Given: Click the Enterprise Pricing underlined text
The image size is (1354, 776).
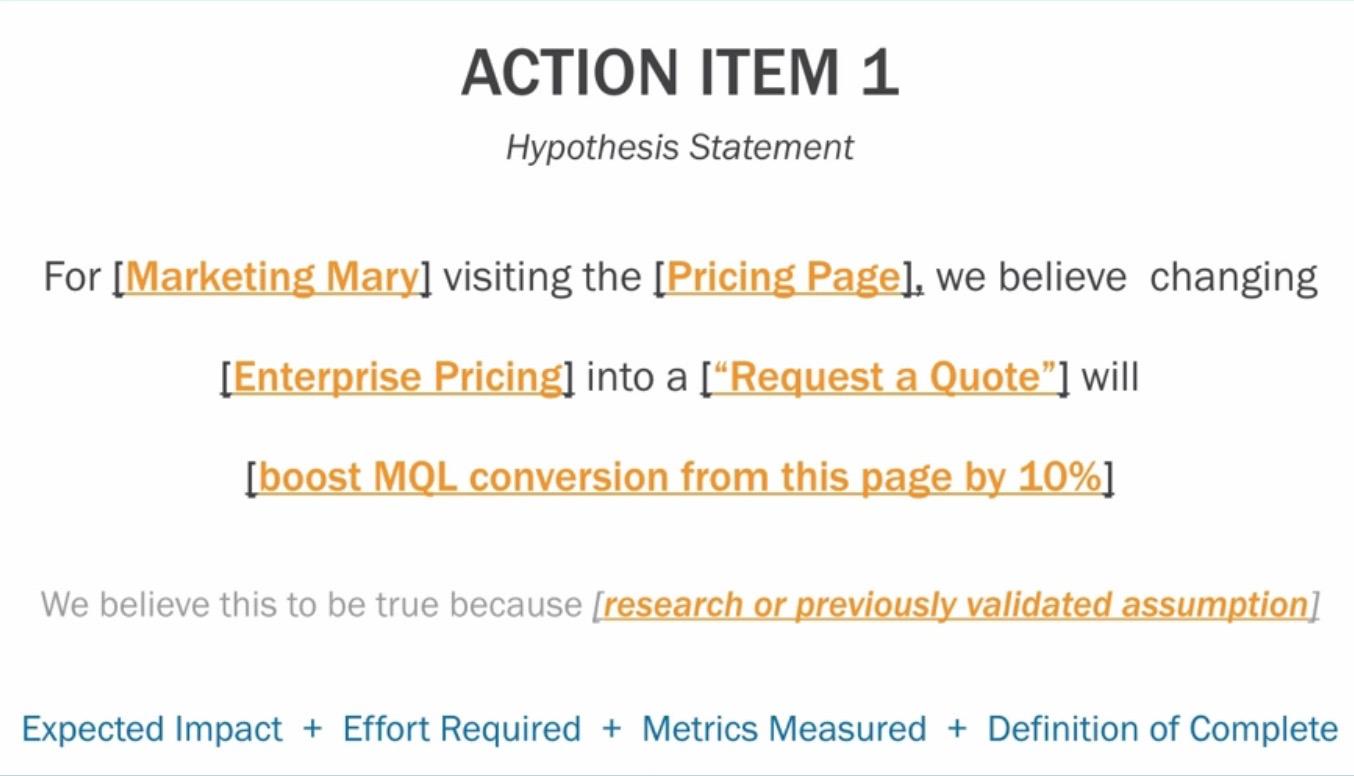Looking at the screenshot, I should point(398,378).
